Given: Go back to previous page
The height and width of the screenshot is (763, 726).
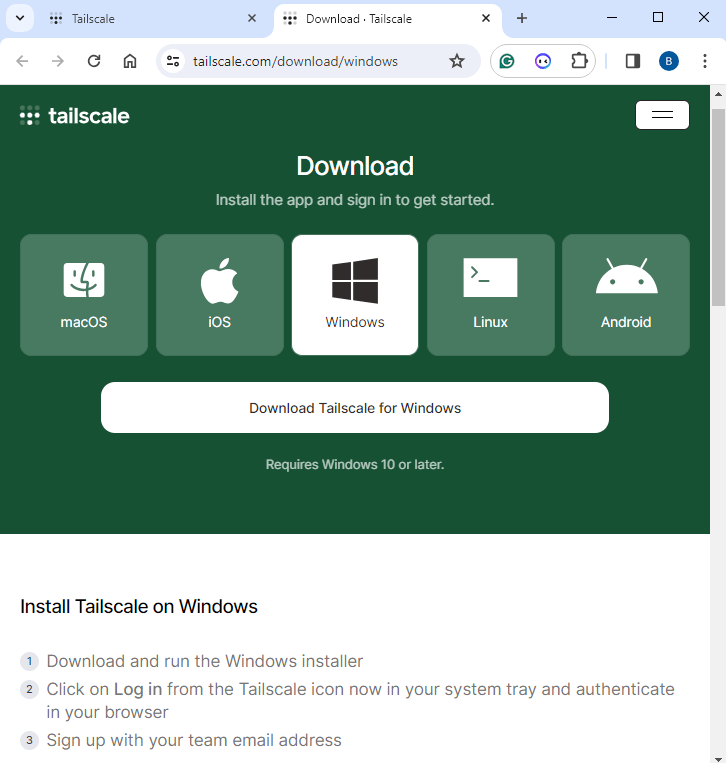Looking at the screenshot, I should tap(22, 61).
